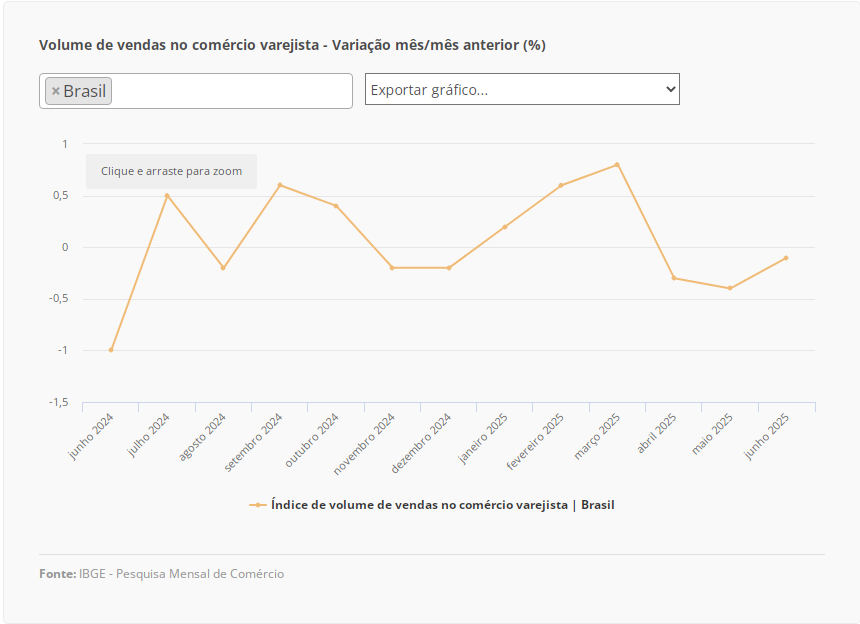The height and width of the screenshot is (624, 860).
Task: Click the empty area of the region selector field
Action: pos(230,91)
